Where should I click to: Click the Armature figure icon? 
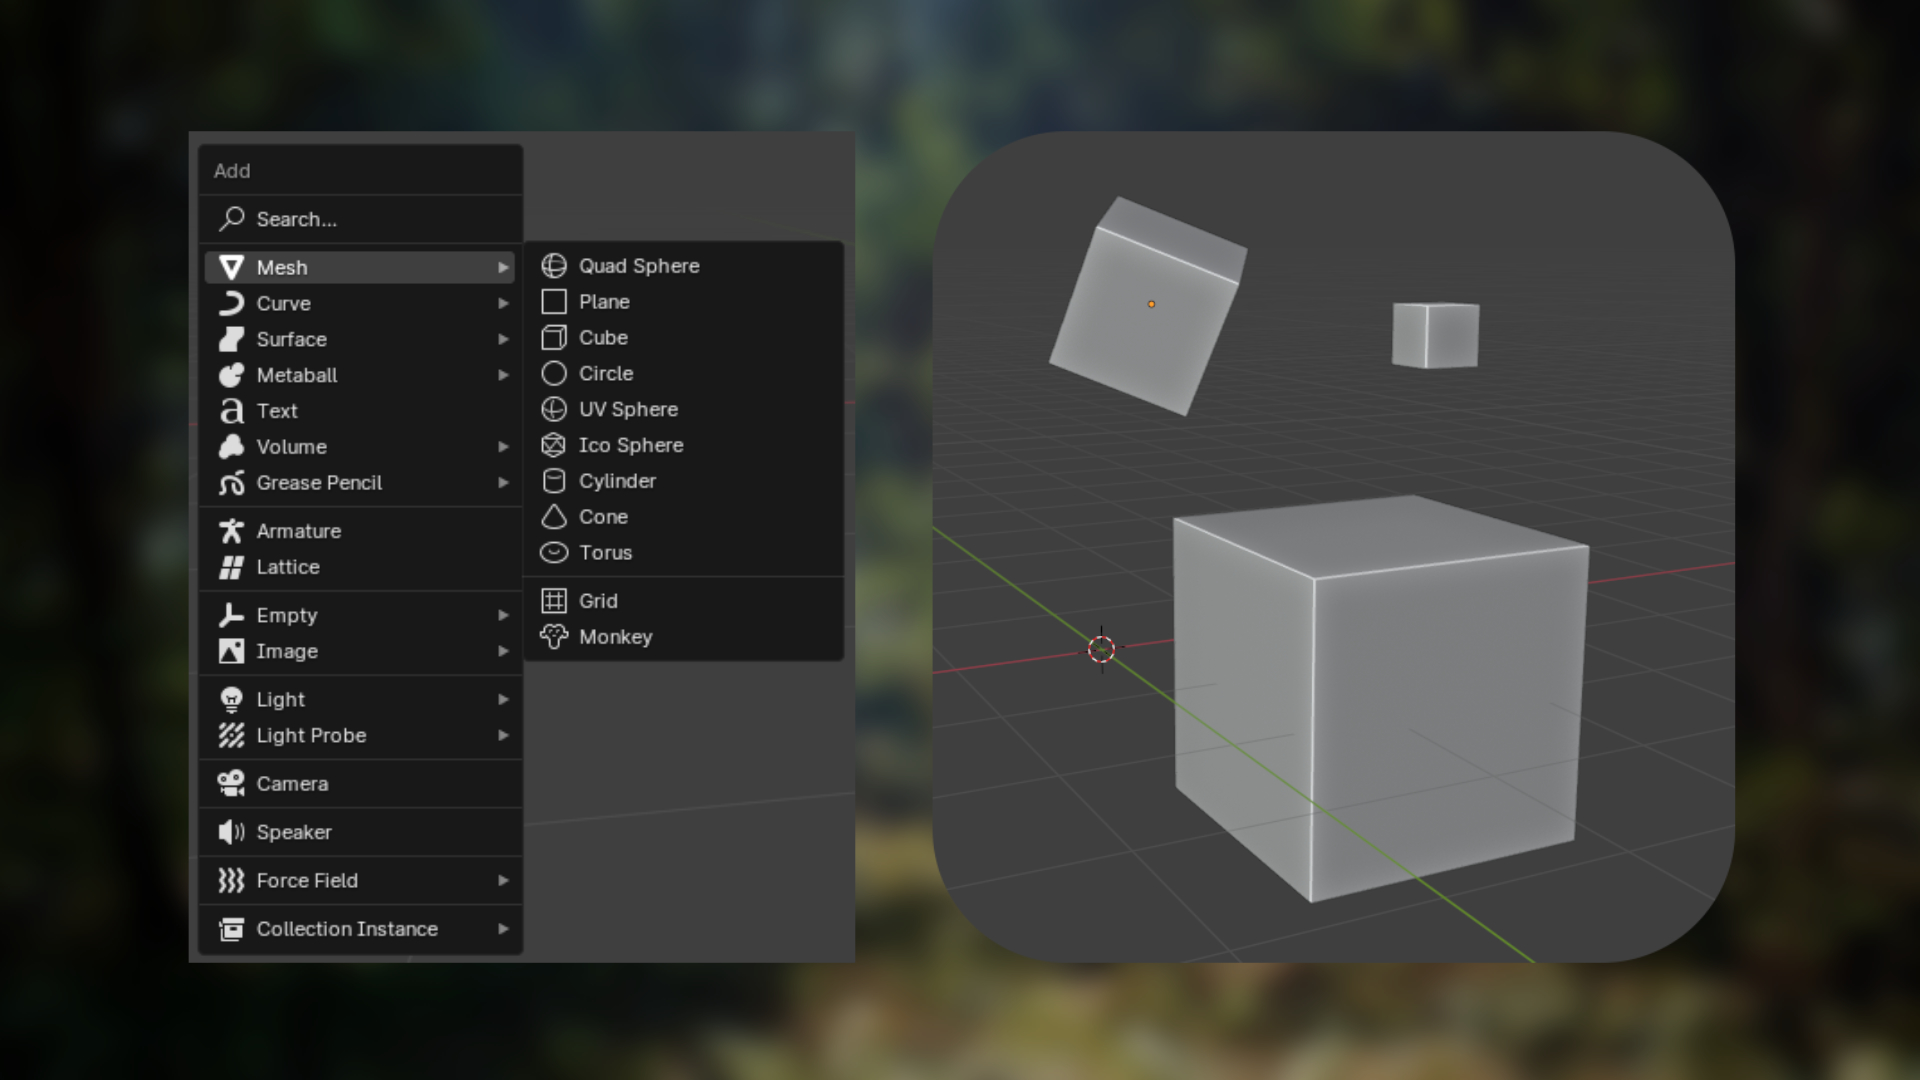(x=231, y=531)
